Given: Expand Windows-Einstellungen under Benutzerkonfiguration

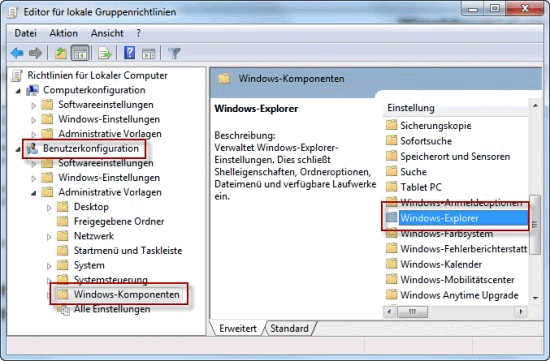Looking at the screenshot, I should click(x=34, y=178).
